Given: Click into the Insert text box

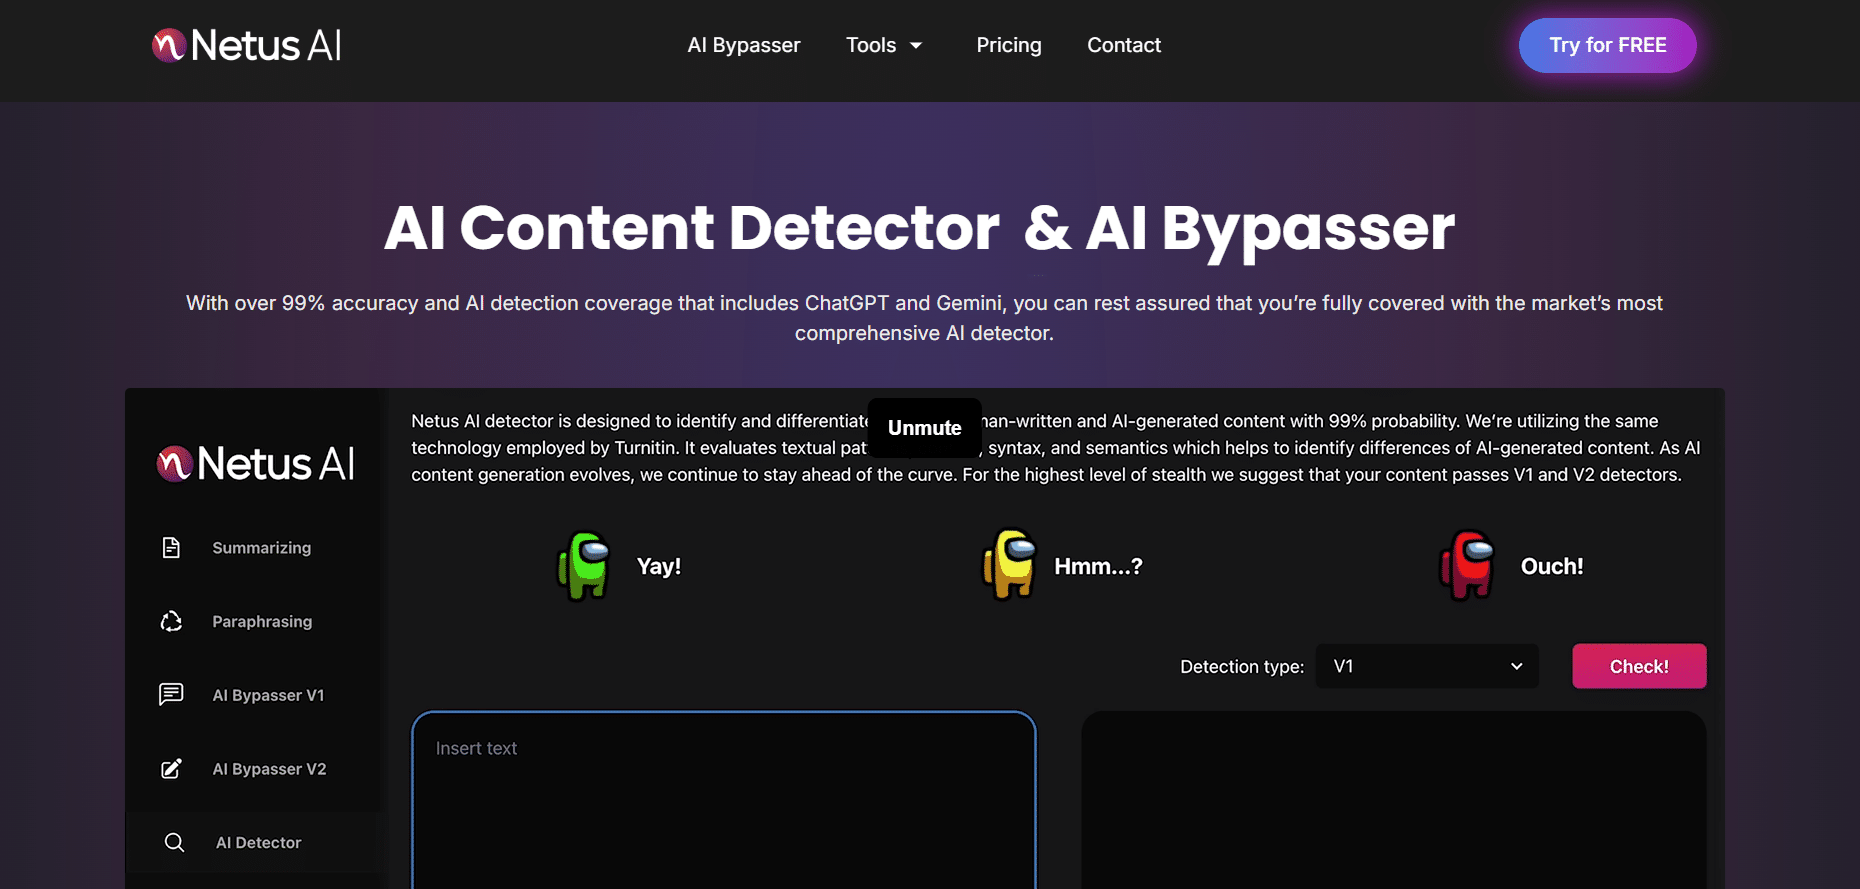Looking at the screenshot, I should coord(724,800).
